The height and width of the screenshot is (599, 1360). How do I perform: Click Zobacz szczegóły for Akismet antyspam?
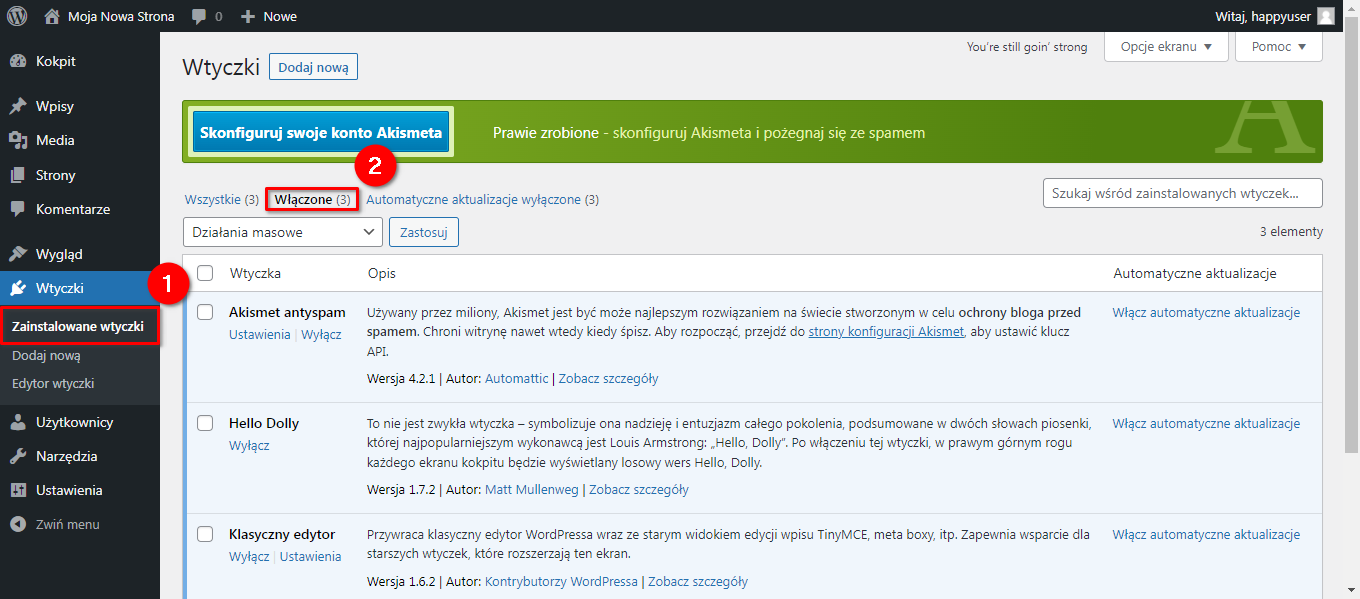[608, 378]
